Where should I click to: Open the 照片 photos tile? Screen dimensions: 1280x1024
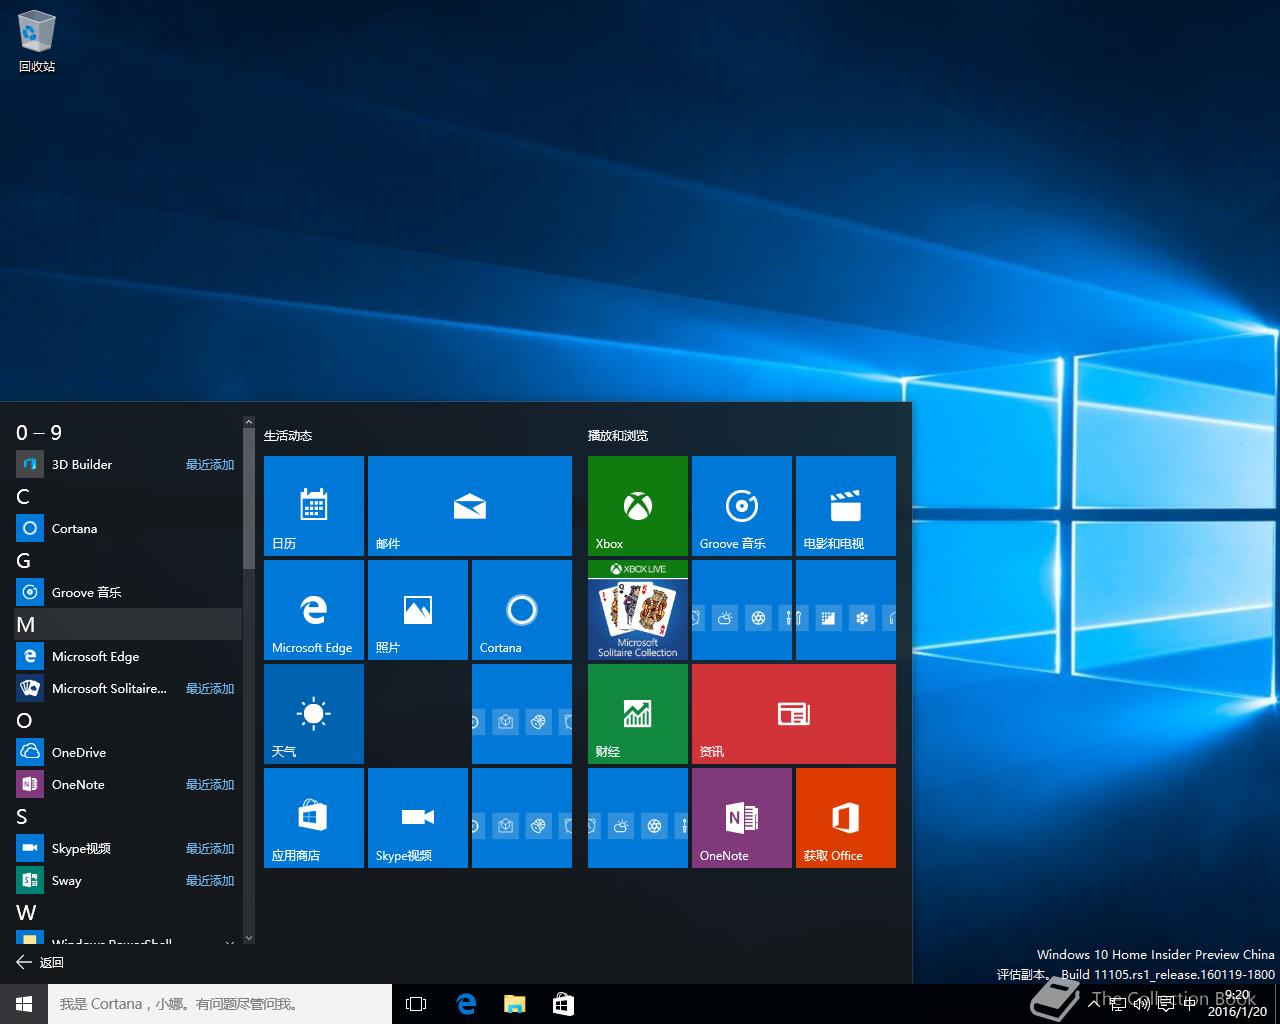tap(418, 610)
